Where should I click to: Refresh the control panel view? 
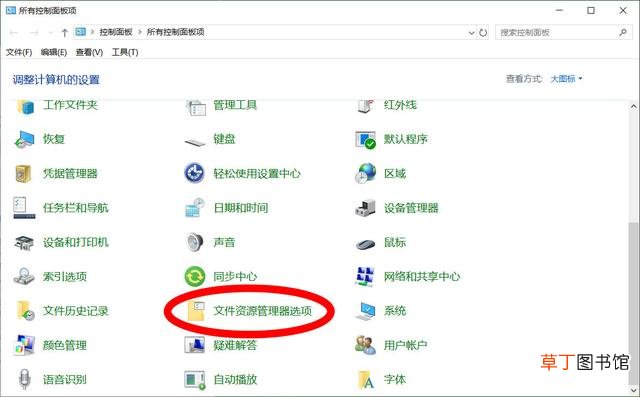[x=483, y=33]
